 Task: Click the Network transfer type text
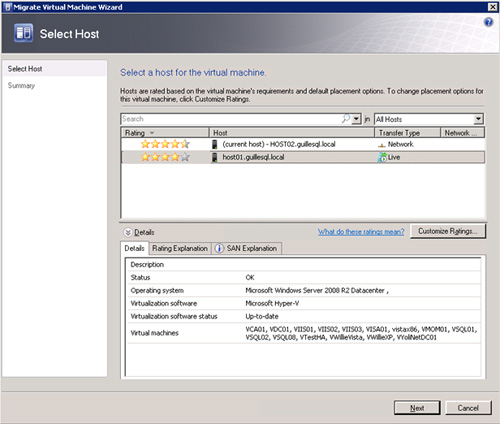point(400,144)
